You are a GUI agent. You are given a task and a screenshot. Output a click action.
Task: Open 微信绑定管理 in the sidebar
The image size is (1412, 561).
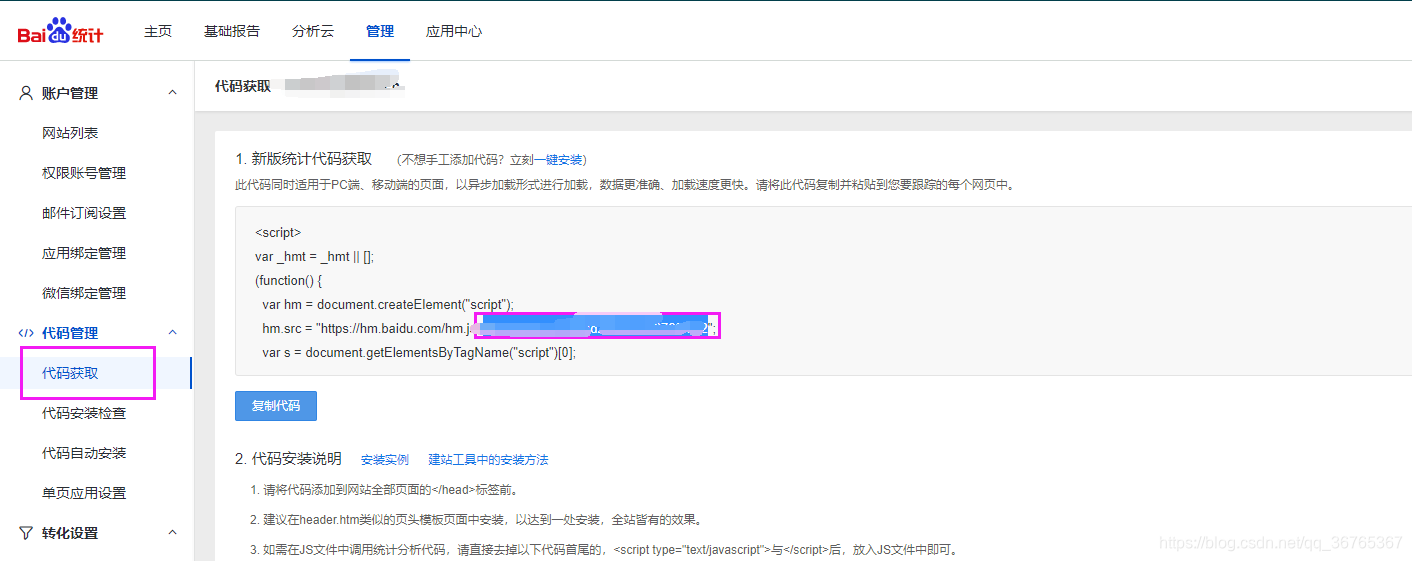coord(84,293)
